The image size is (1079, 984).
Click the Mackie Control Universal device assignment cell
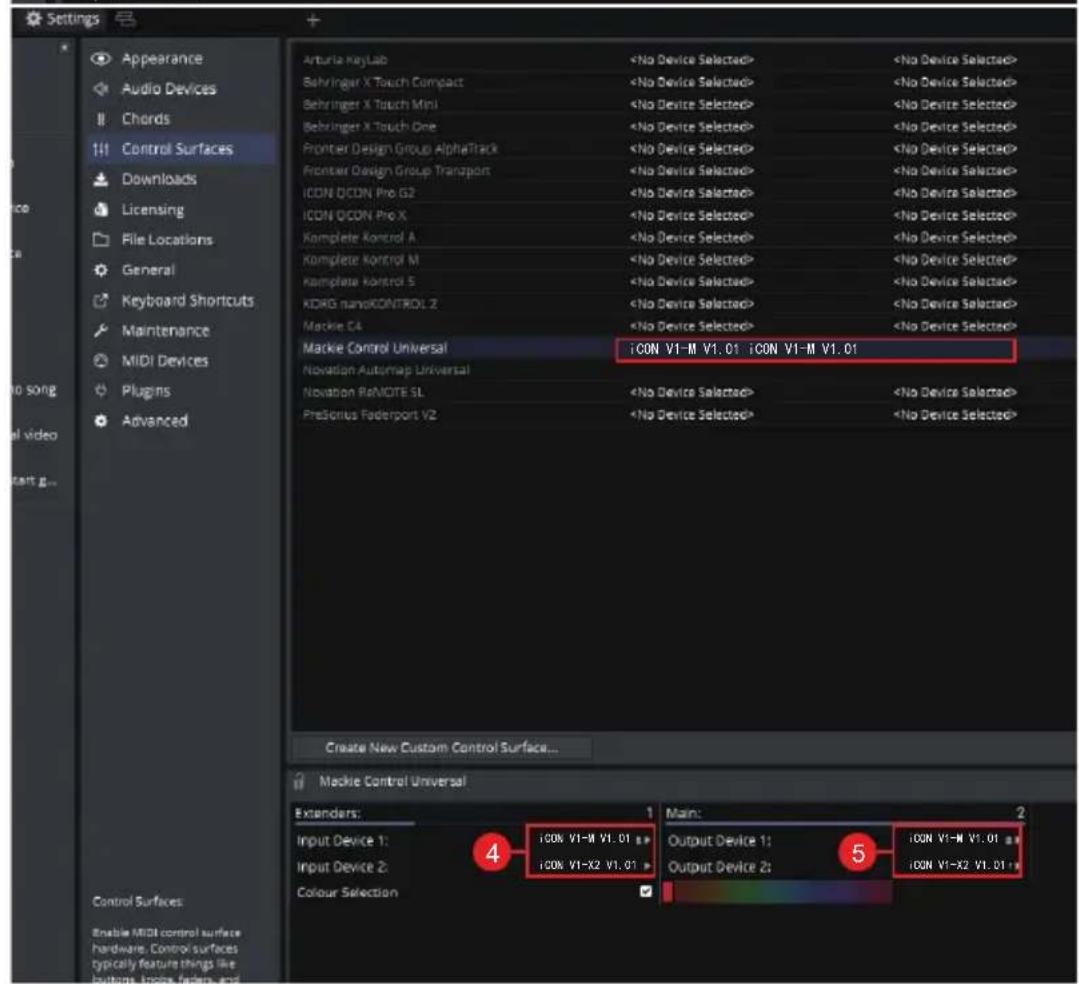click(815, 350)
